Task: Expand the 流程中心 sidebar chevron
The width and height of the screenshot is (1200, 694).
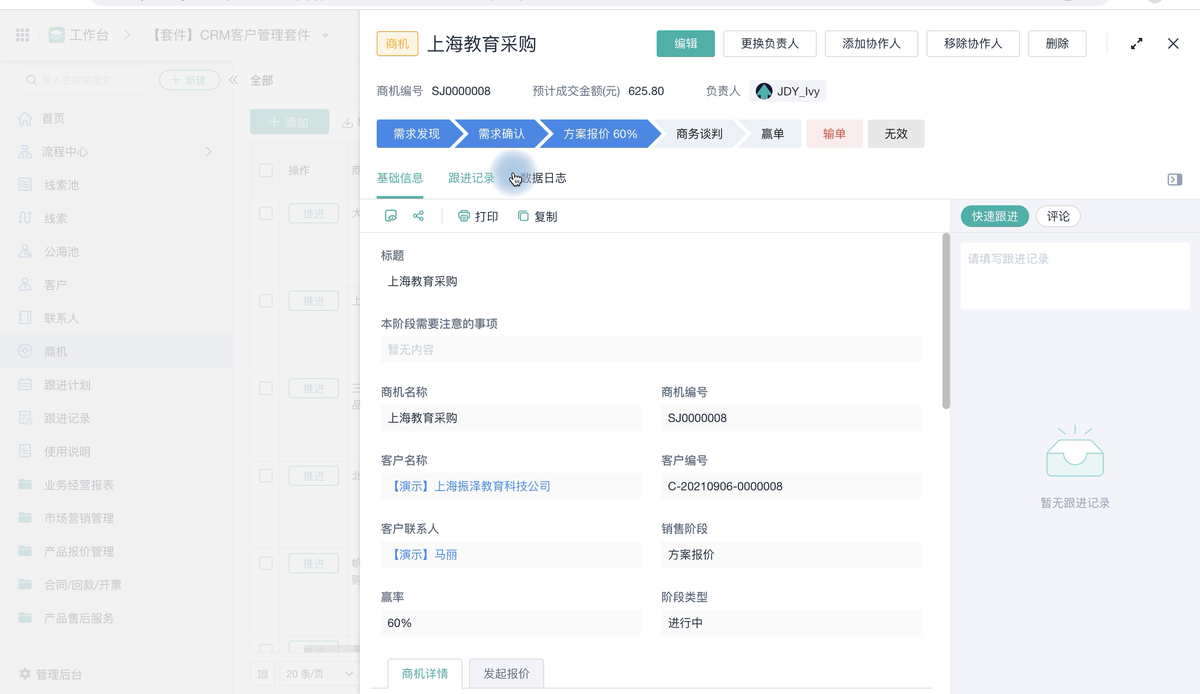Action: point(208,152)
